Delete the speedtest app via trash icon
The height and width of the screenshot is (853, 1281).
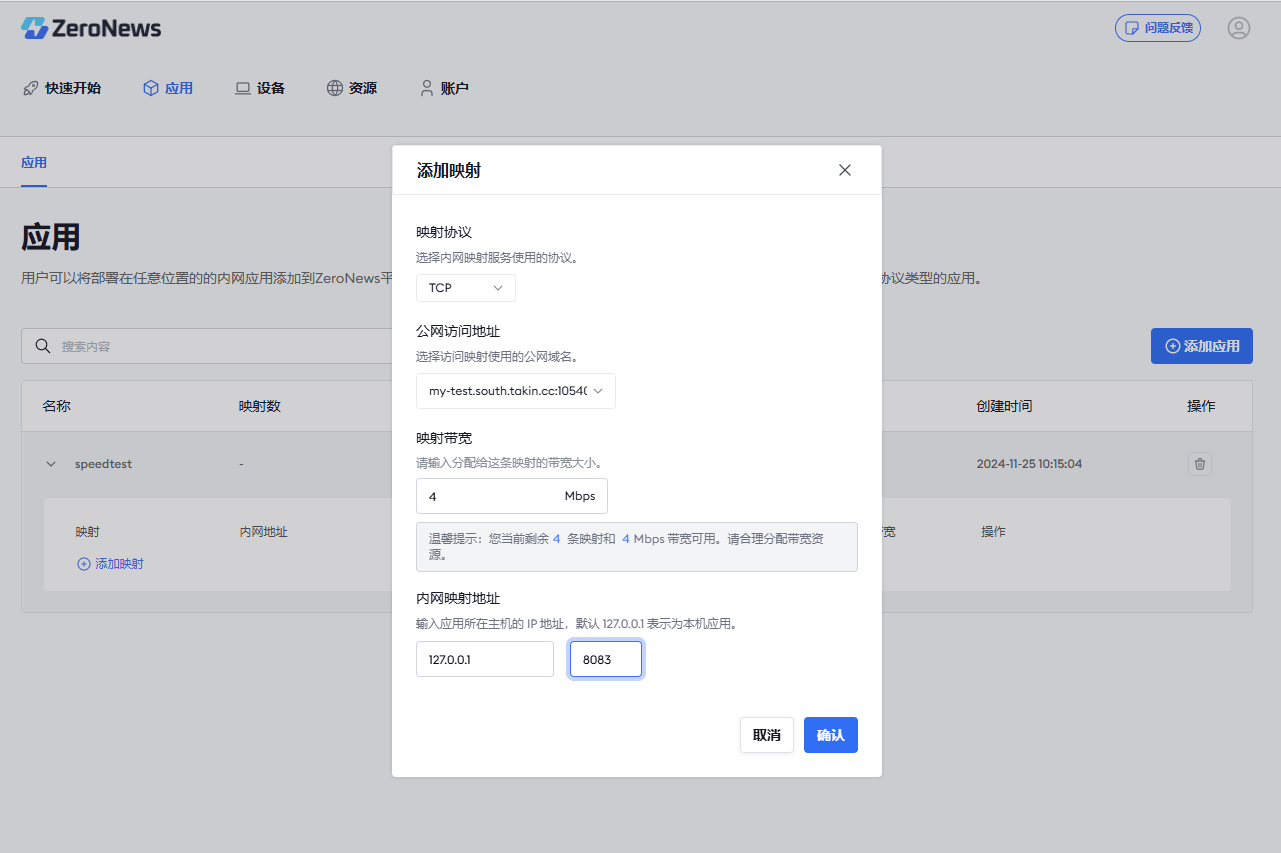pos(1200,463)
